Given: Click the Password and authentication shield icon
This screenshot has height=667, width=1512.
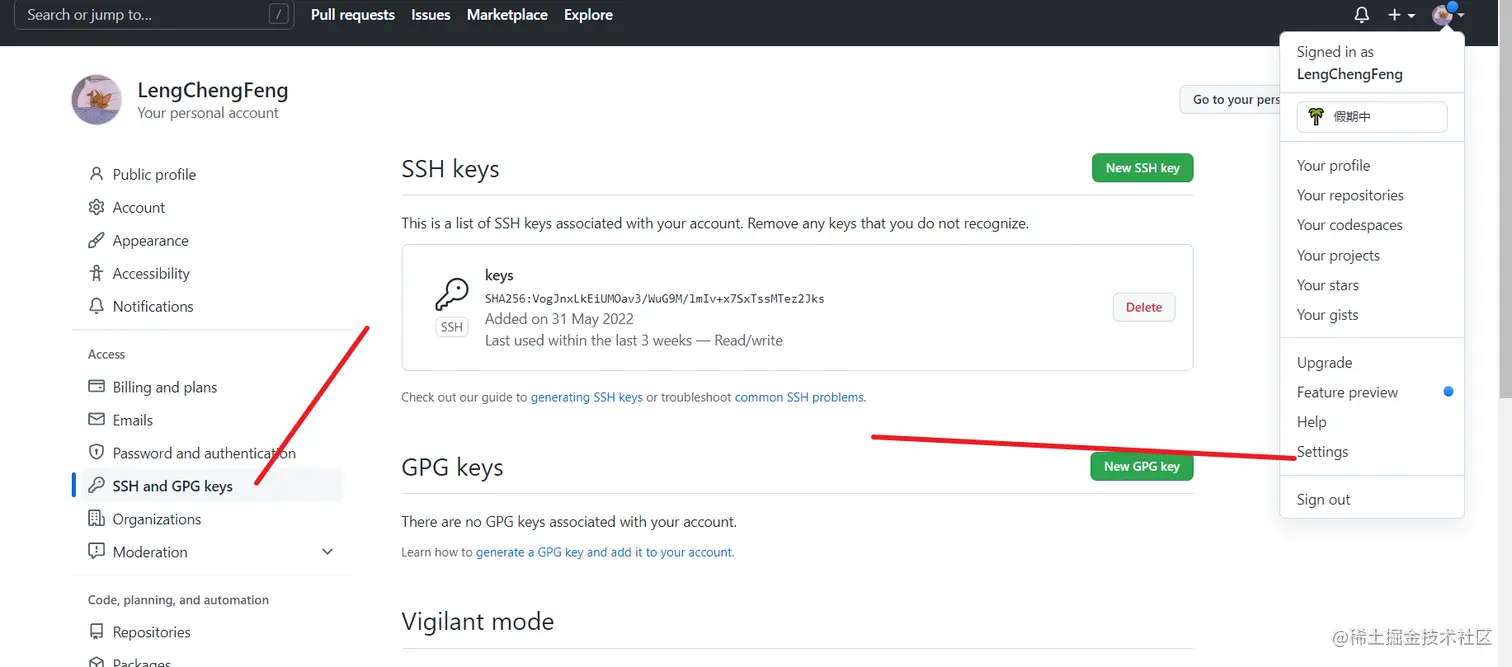Looking at the screenshot, I should pyautogui.click(x=96, y=453).
